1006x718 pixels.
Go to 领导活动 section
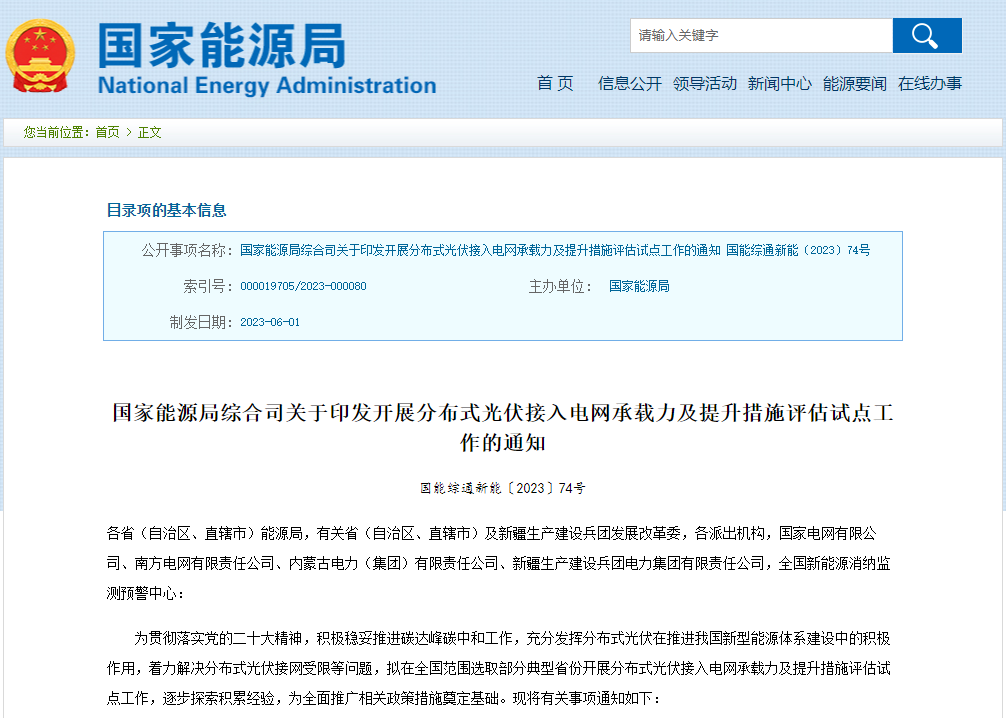(704, 84)
